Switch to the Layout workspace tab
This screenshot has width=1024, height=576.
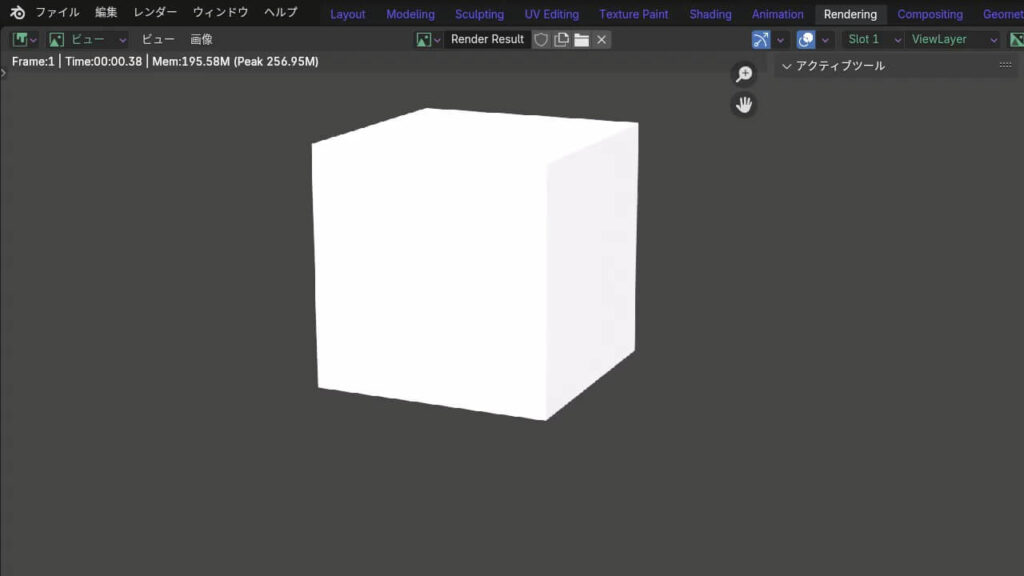[347, 14]
